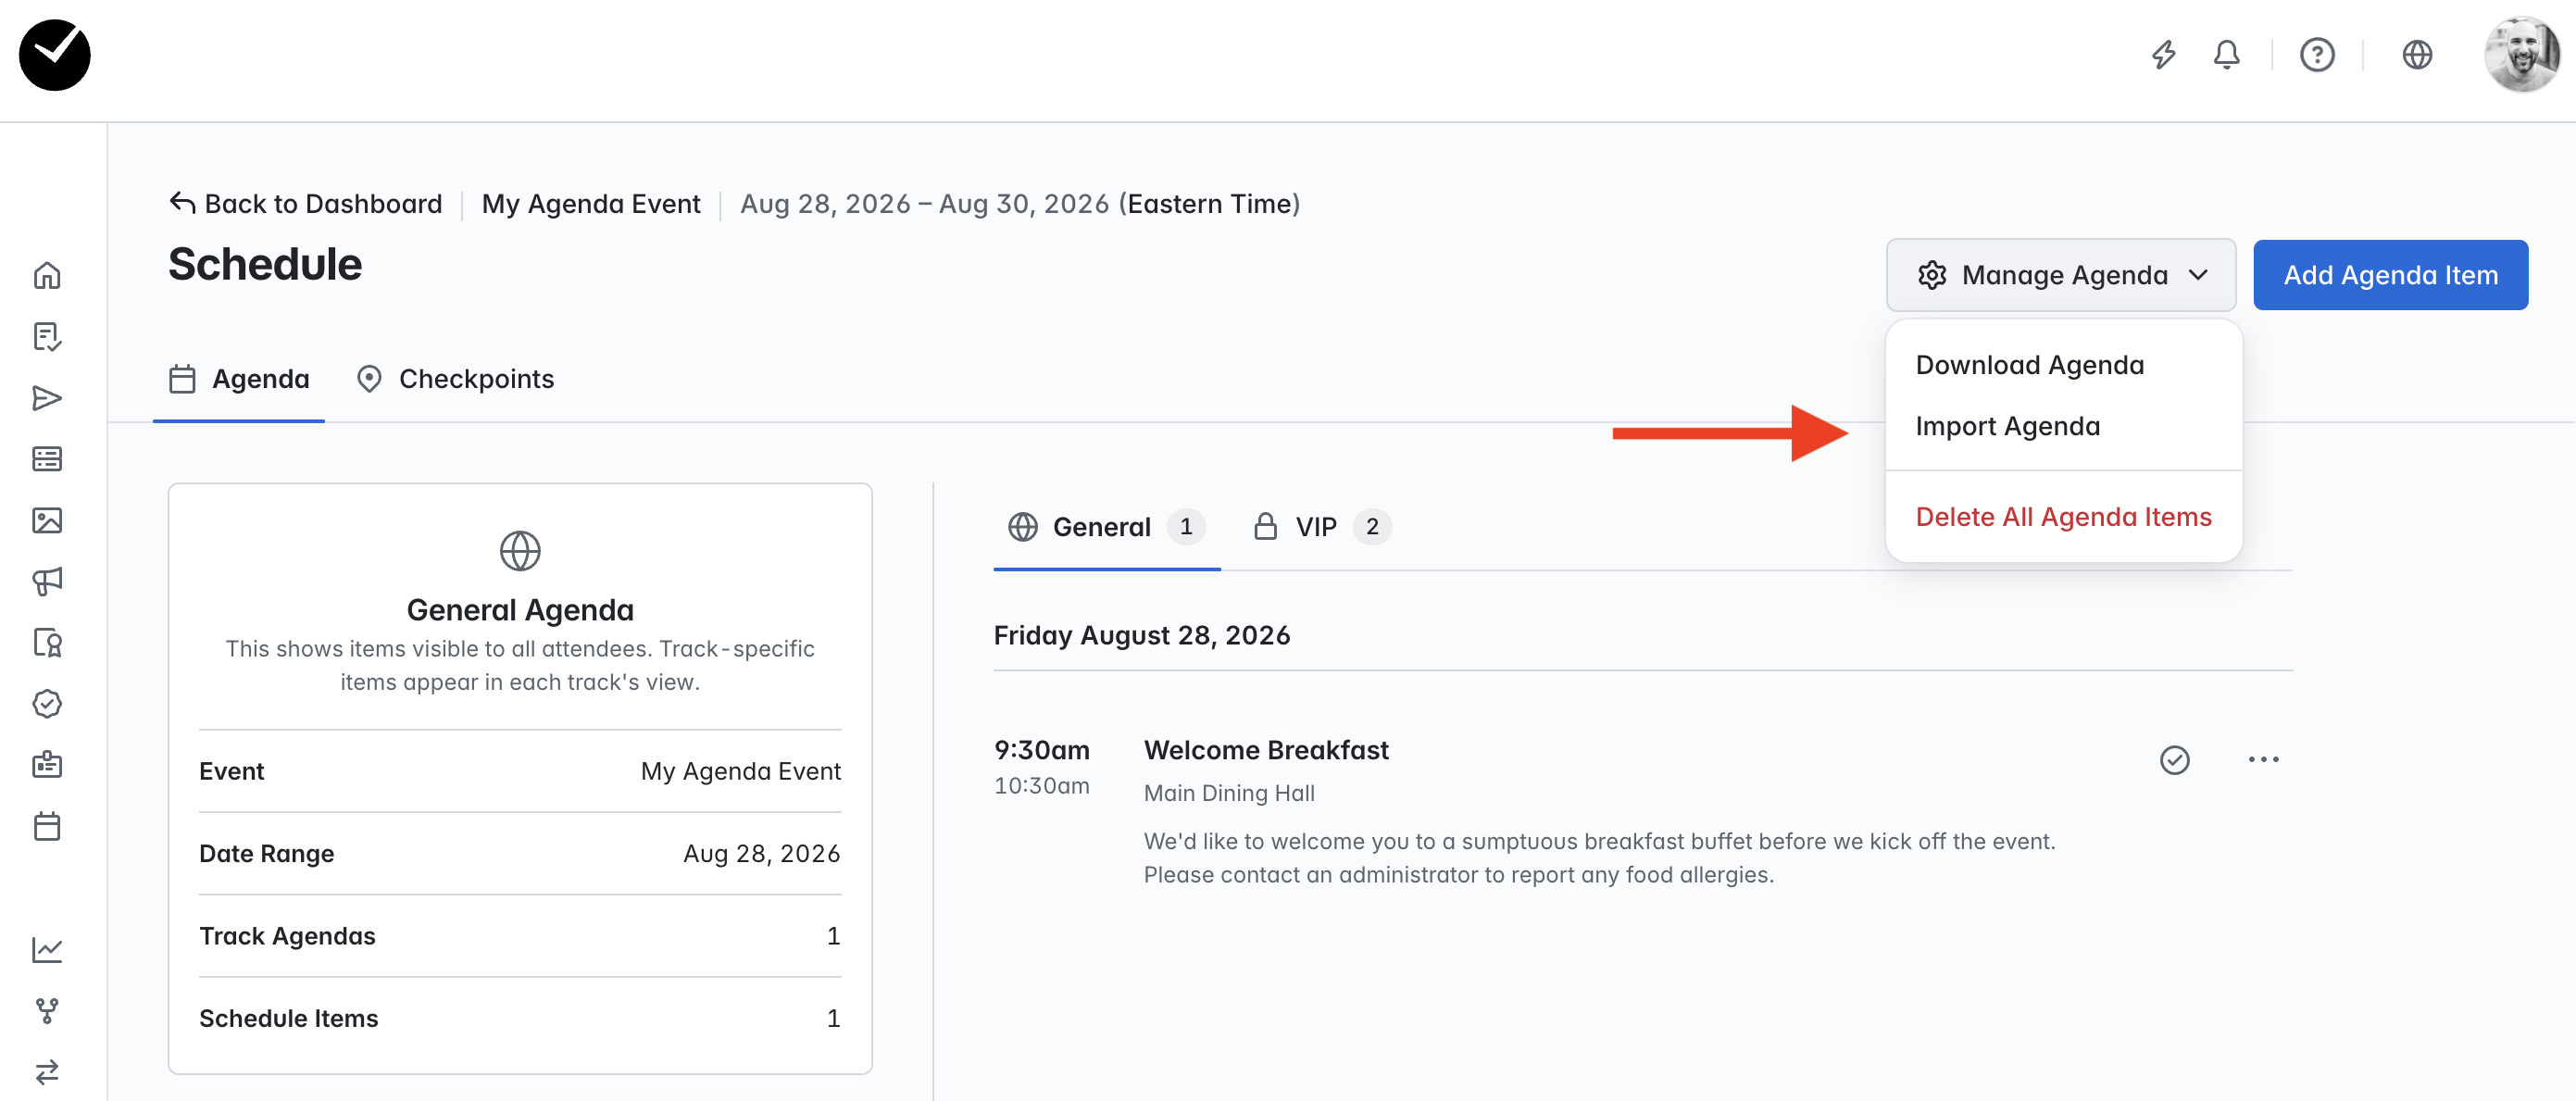
Task: Switch to the Checkpoints tab
Action: [455, 379]
